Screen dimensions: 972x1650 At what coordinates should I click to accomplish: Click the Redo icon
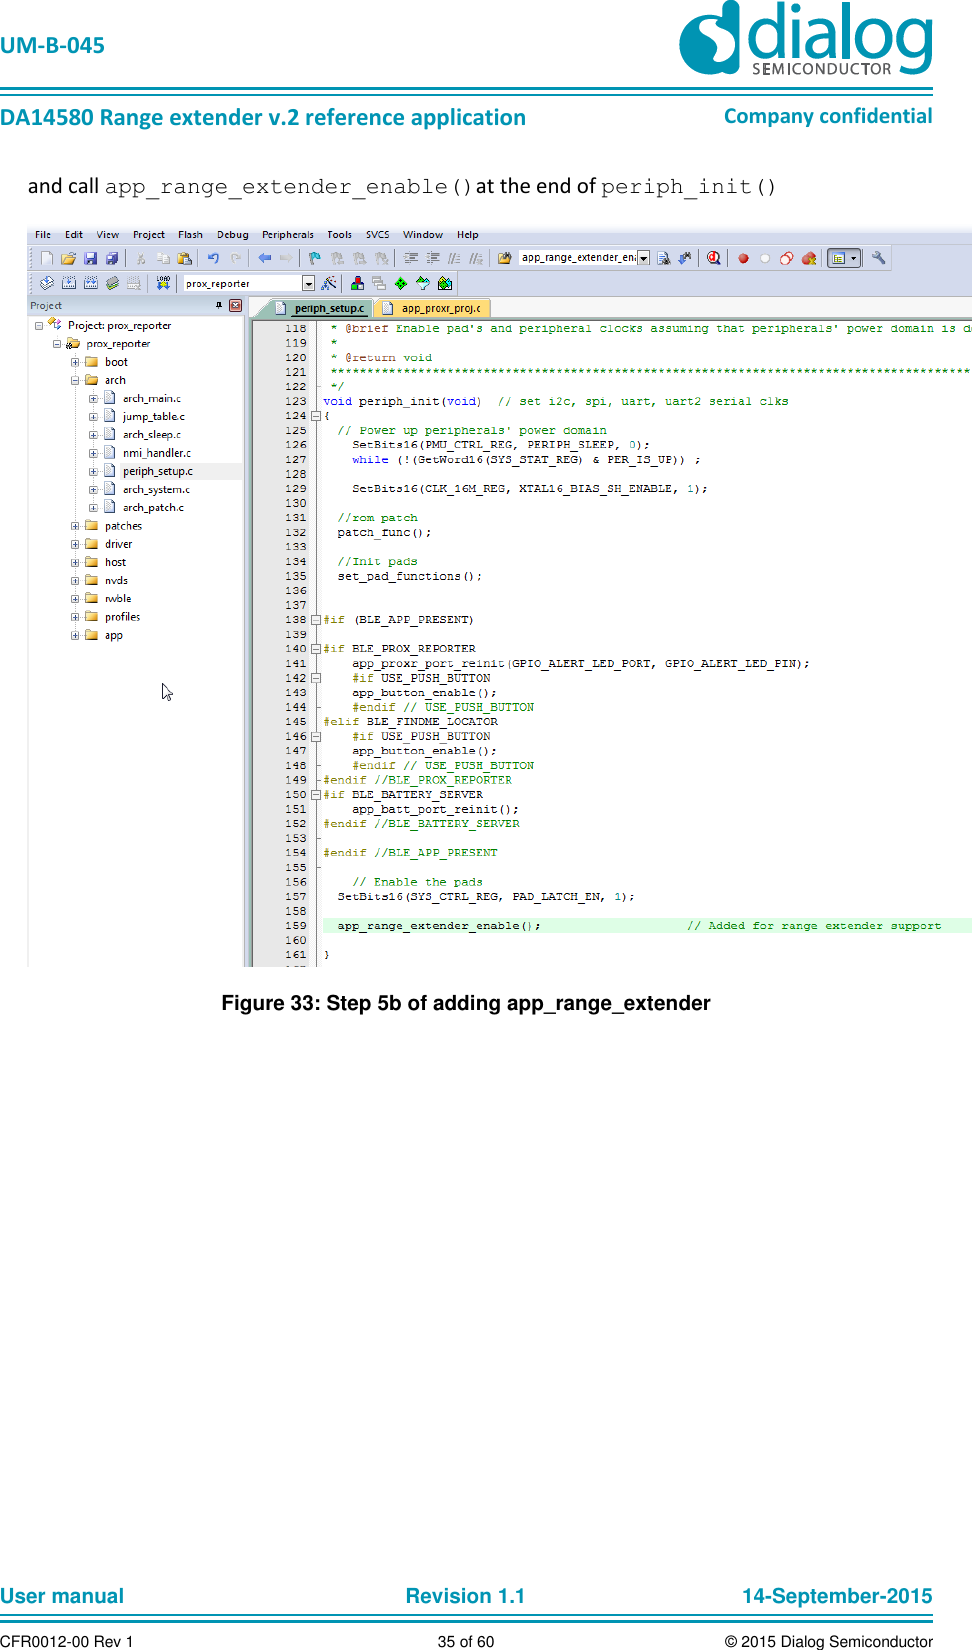point(235,258)
